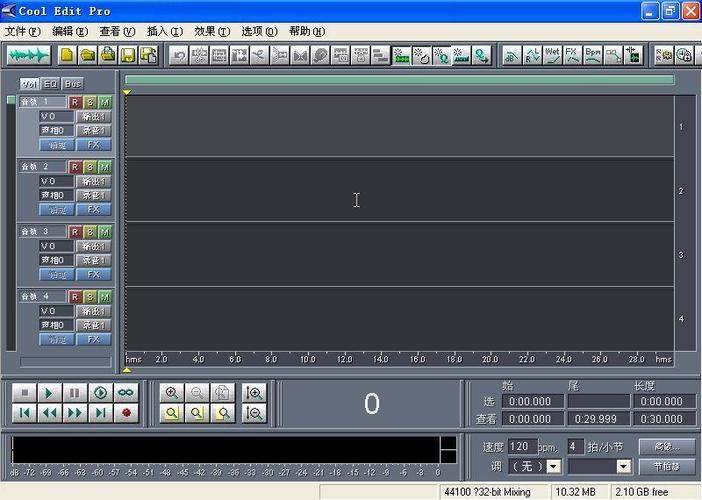Open the key (调) dropdown showing 无

click(554, 466)
